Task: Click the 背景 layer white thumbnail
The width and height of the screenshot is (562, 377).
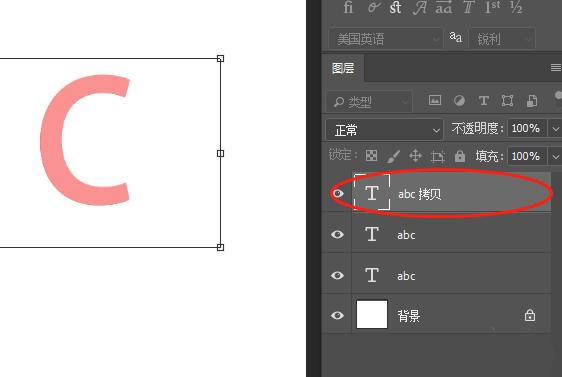Action: pos(372,314)
